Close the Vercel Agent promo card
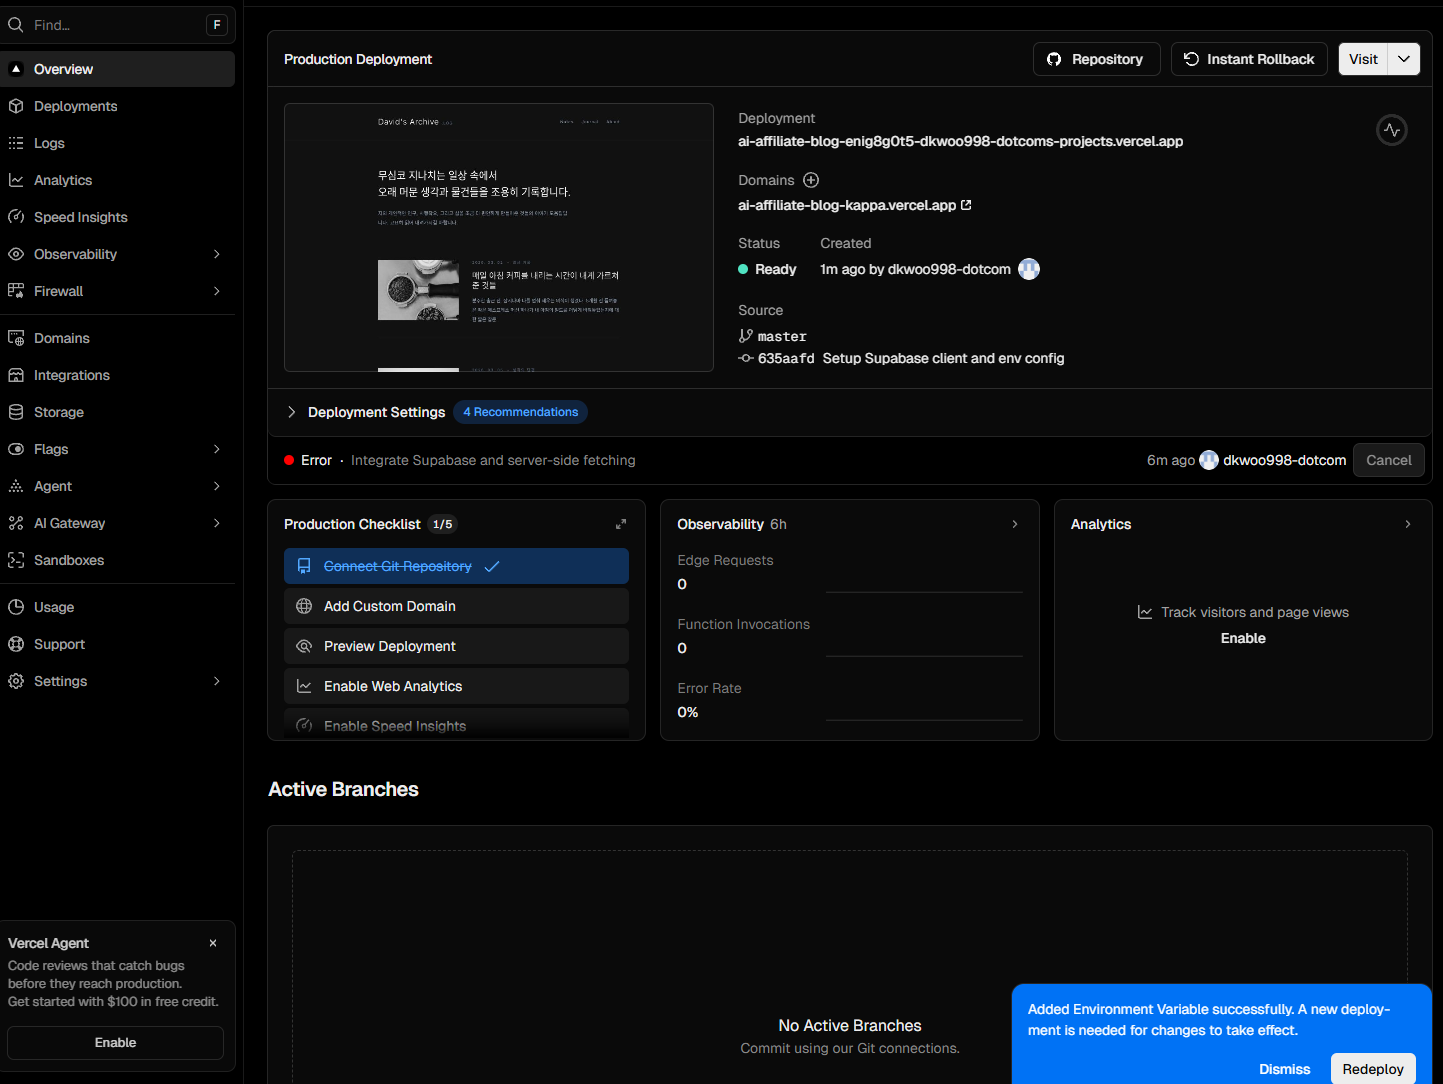Viewport: 1443px width, 1084px height. [213, 943]
